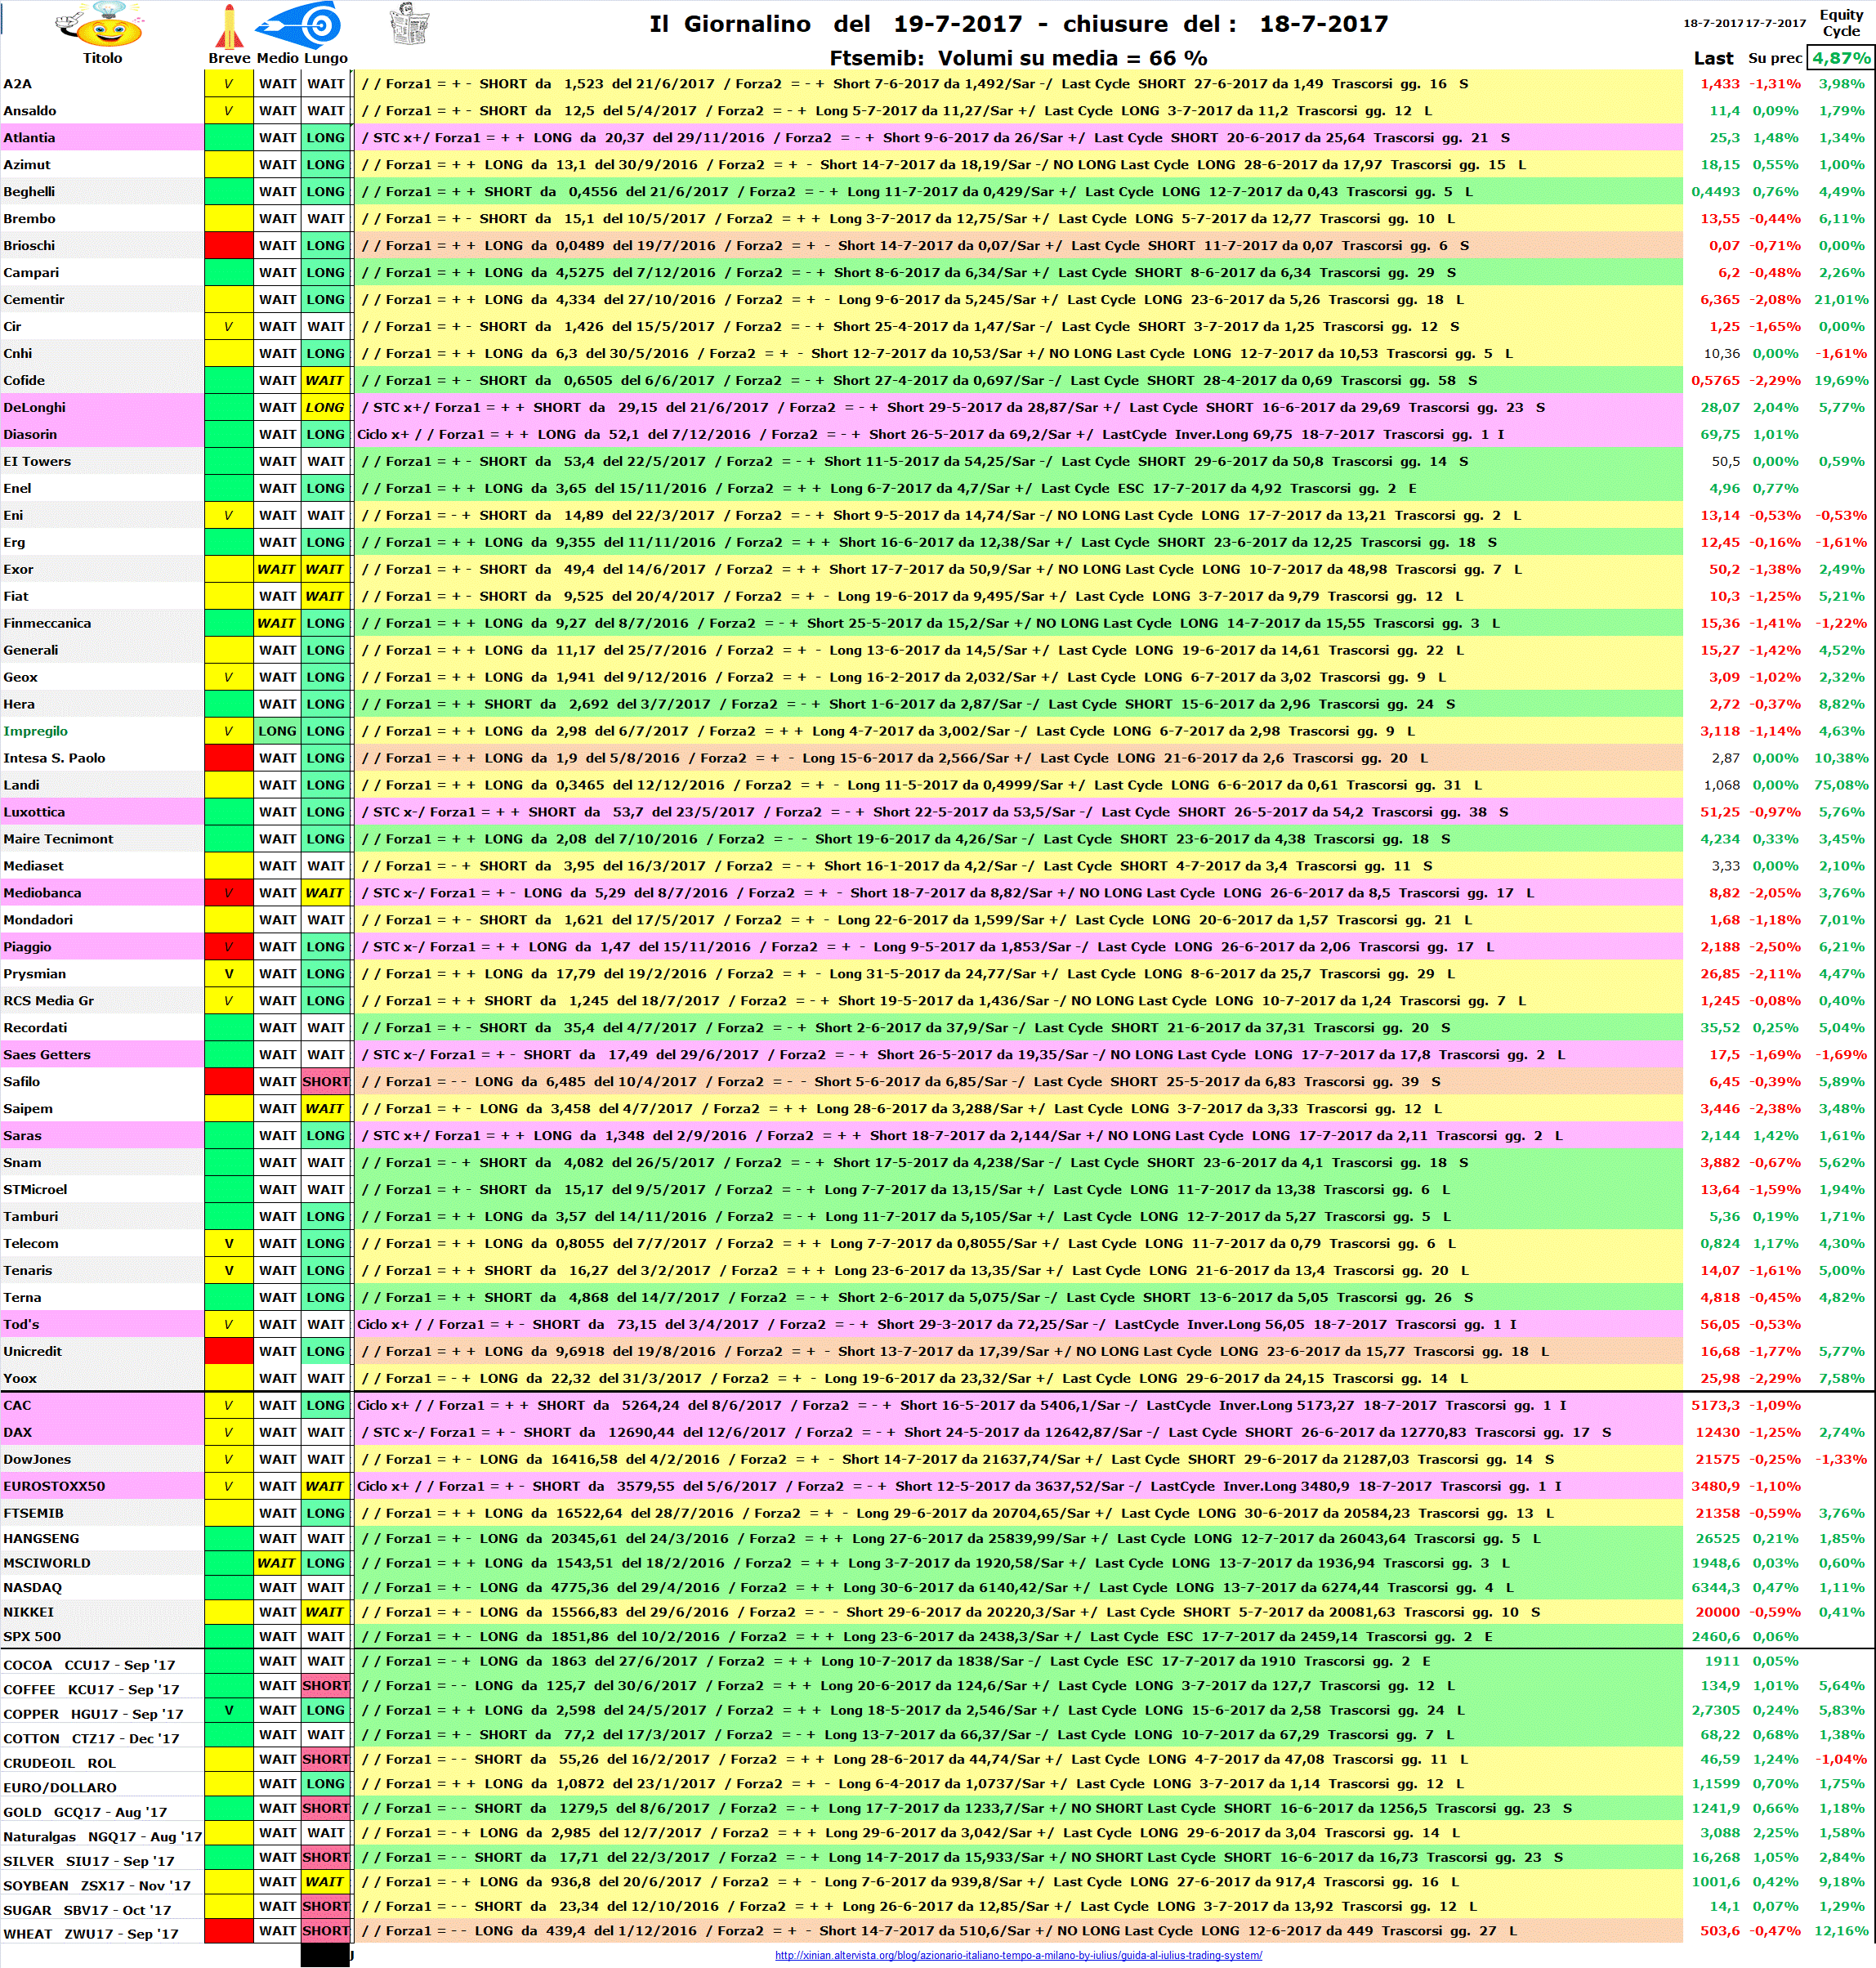Select the Brioschi red Breve cell
Viewport: 1876px width, 1968px height.
tap(229, 246)
